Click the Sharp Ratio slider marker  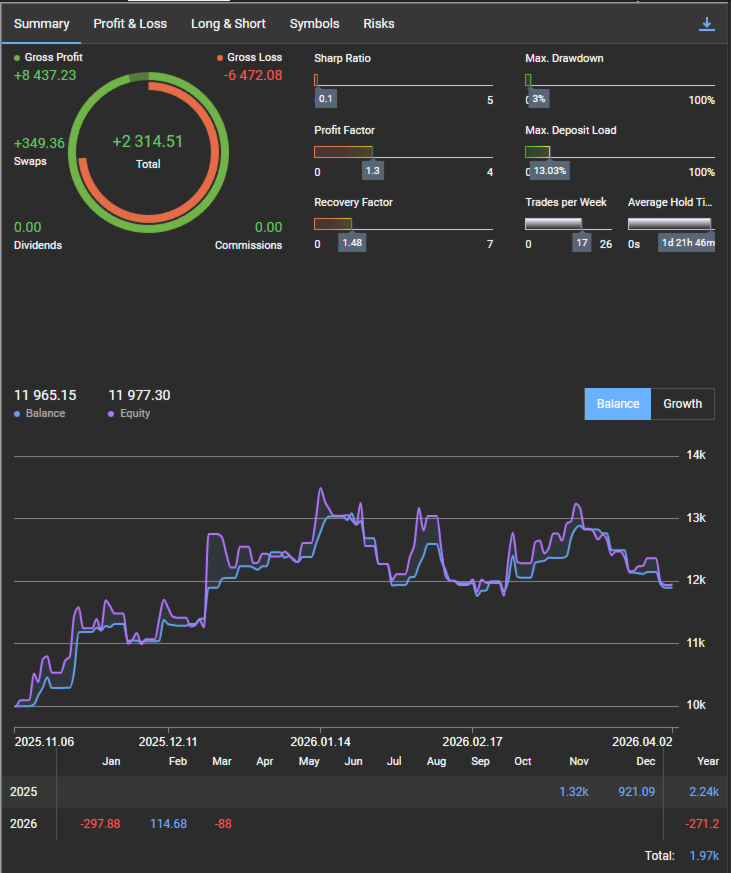point(326,99)
